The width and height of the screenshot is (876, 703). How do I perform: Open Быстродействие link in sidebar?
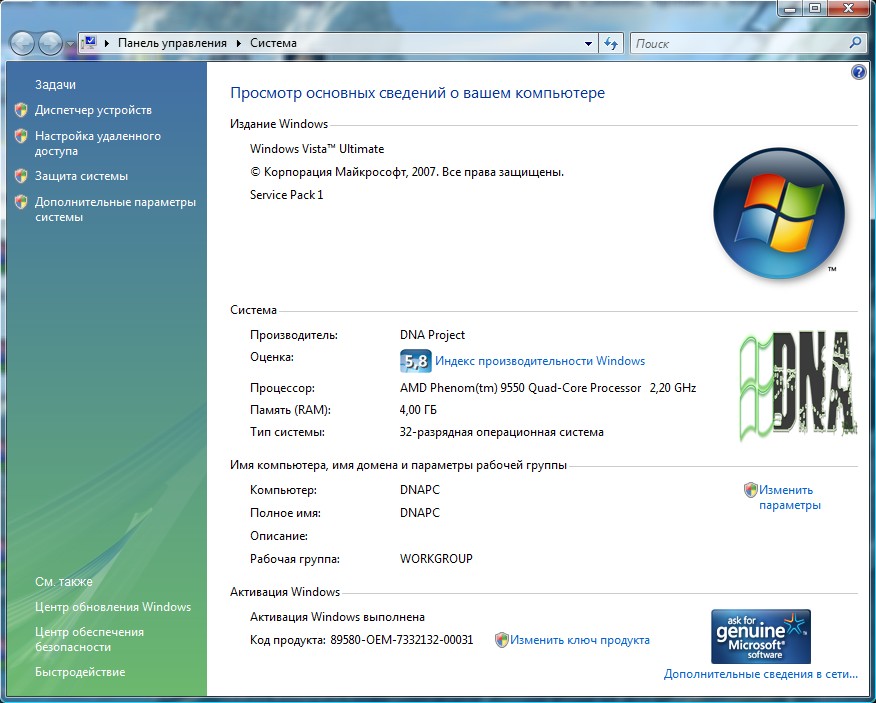click(x=80, y=672)
